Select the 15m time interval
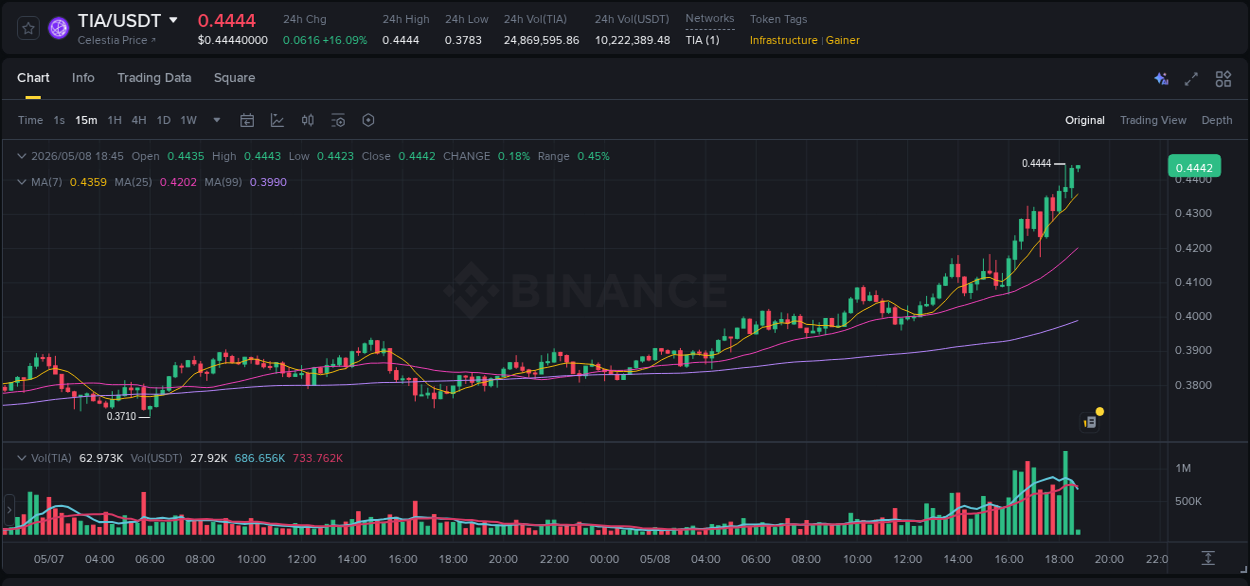The width and height of the screenshot is (1250, 586). point(86,120)
